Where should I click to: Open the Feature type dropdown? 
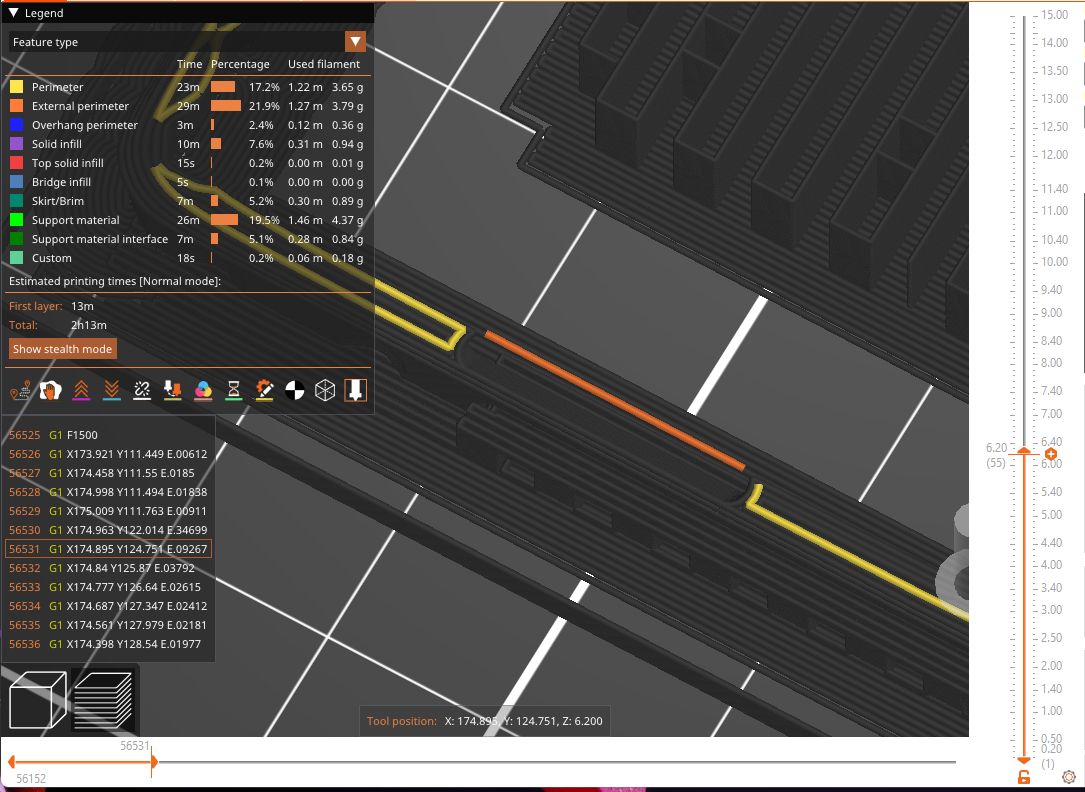pos(355,41)
